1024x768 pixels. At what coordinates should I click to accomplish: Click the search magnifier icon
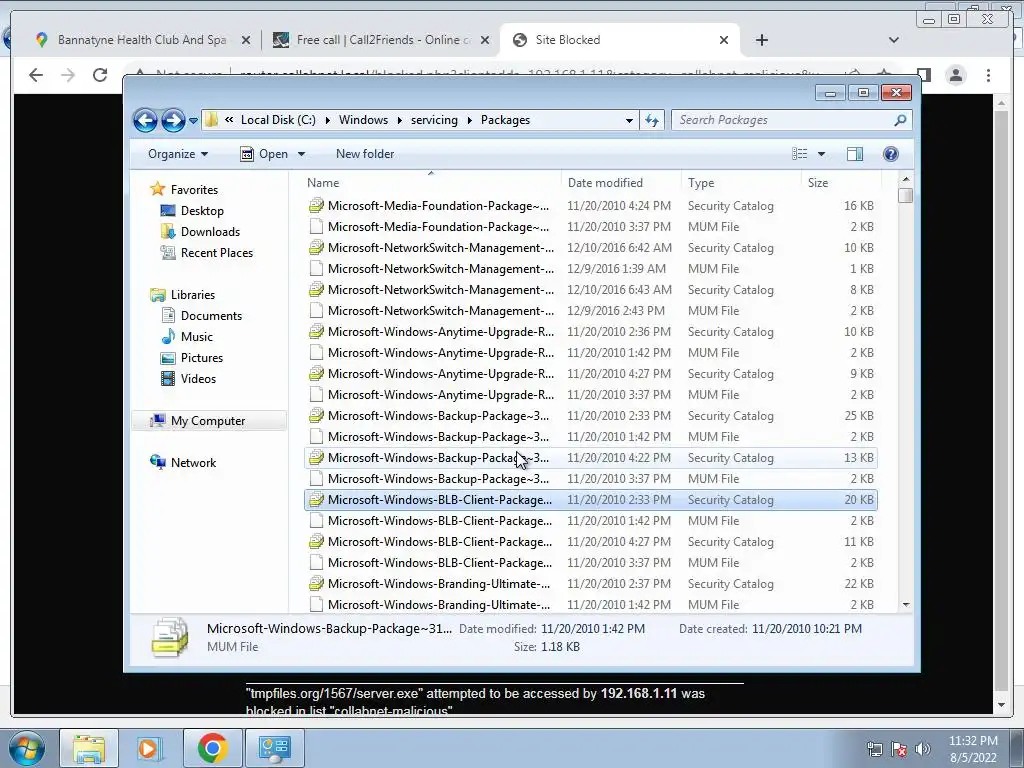pos(901,120)
